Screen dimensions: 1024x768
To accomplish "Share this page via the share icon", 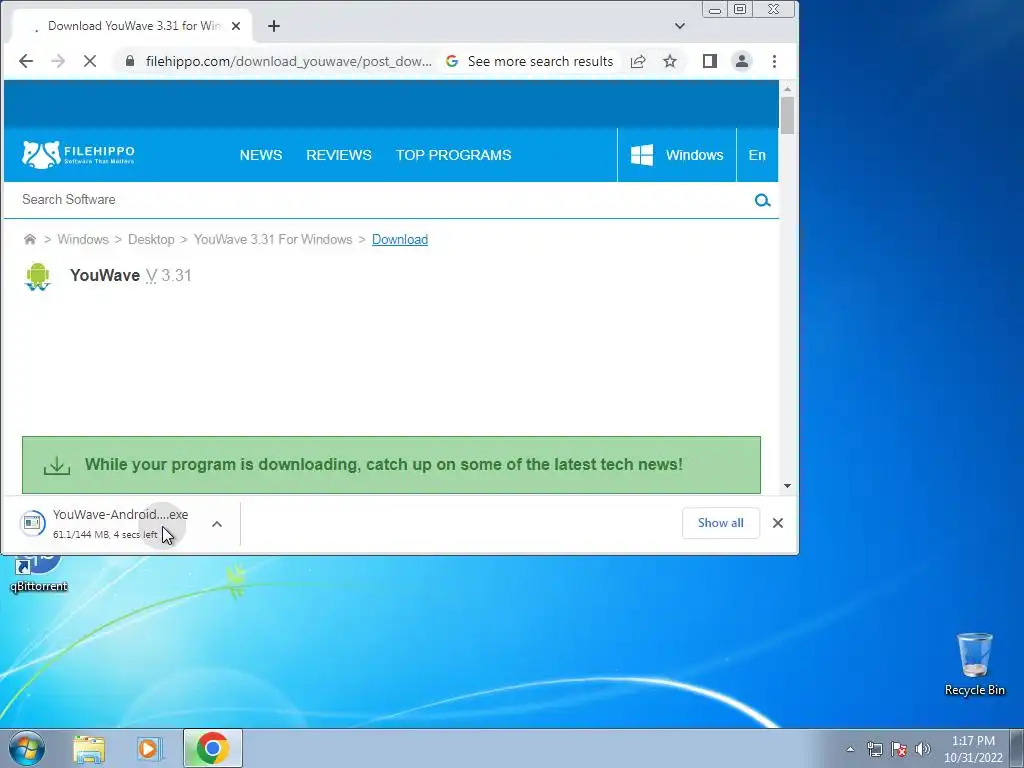I will click(638, 61).
